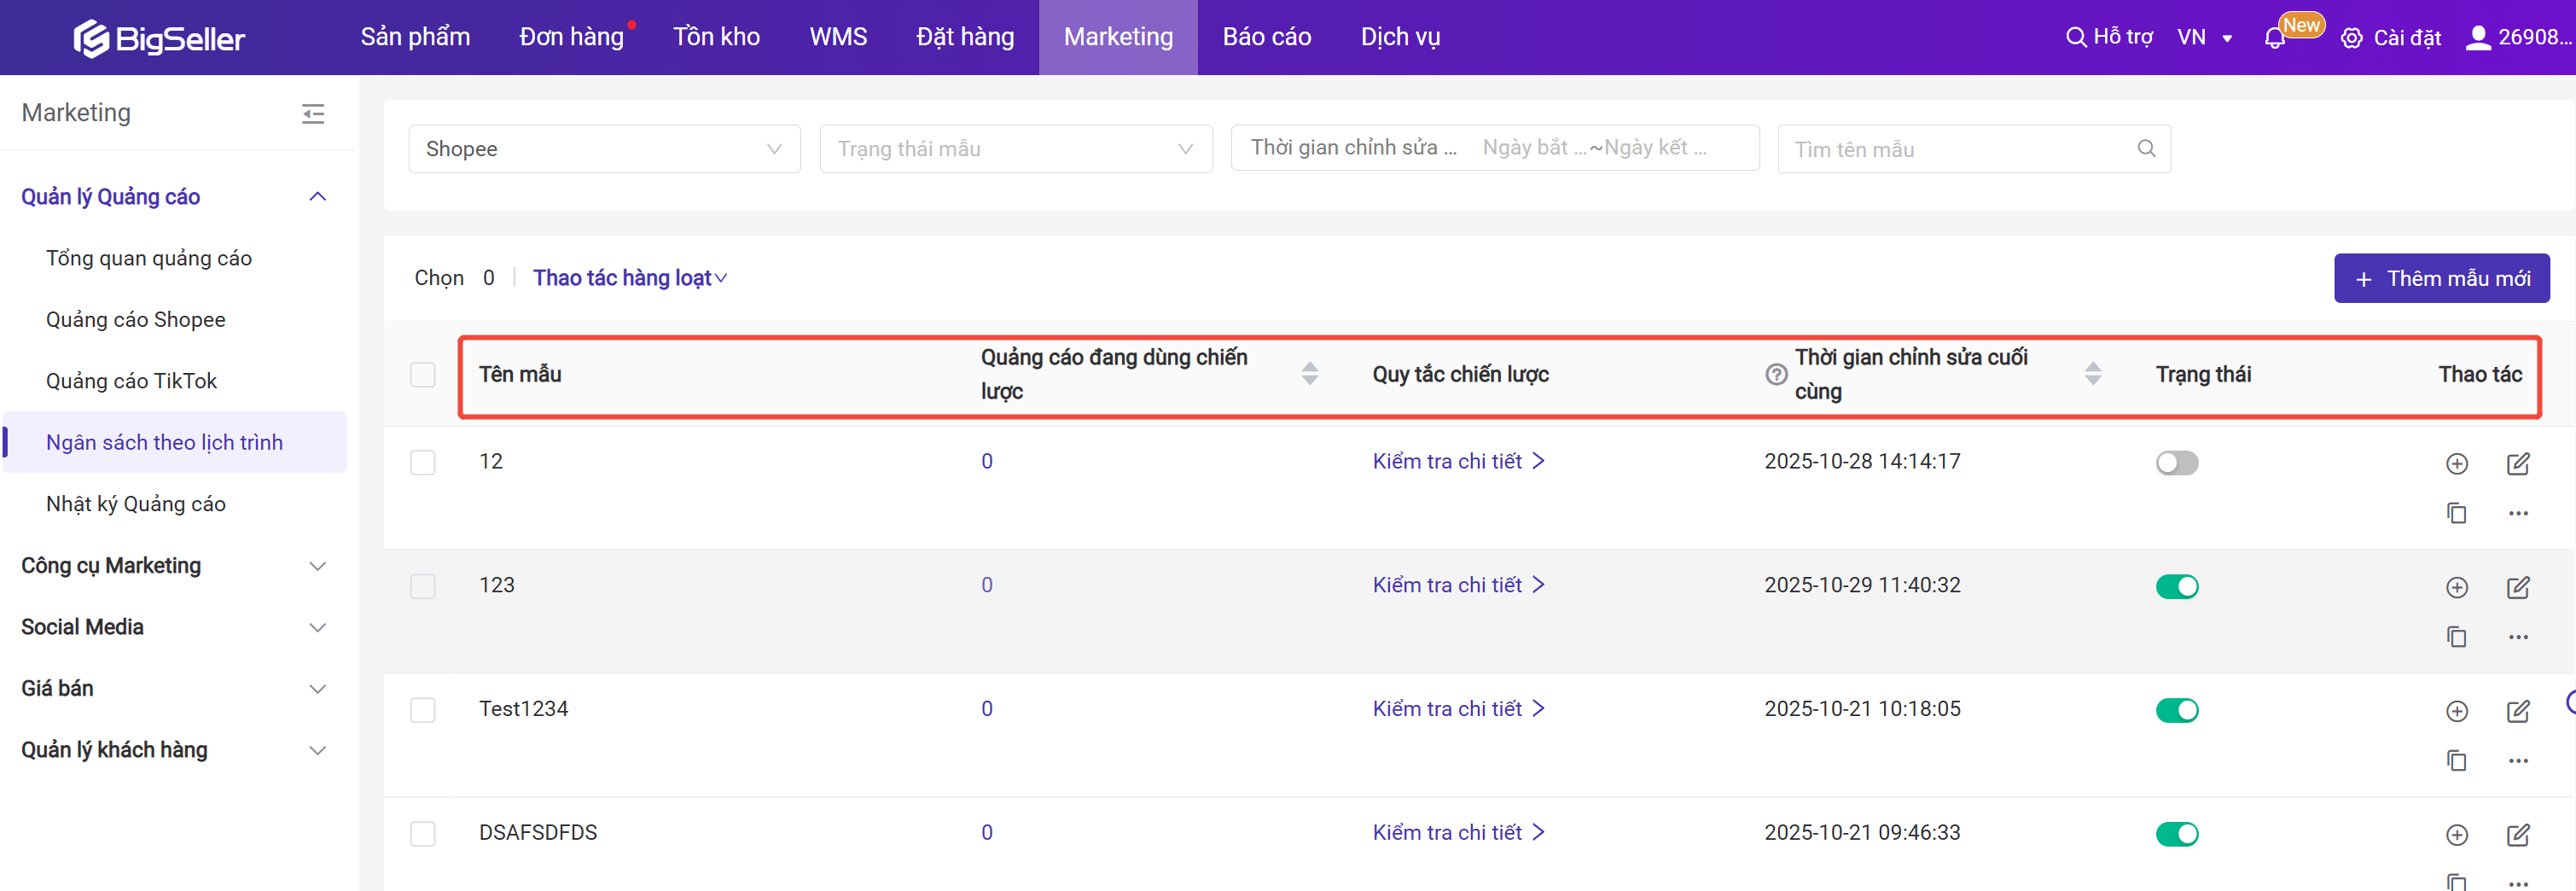Open Kiểm tra chi tiết for DSAFSDFDS
Image resolution: width=2576 pixels, height=891 pixels.
point(1457,832)
